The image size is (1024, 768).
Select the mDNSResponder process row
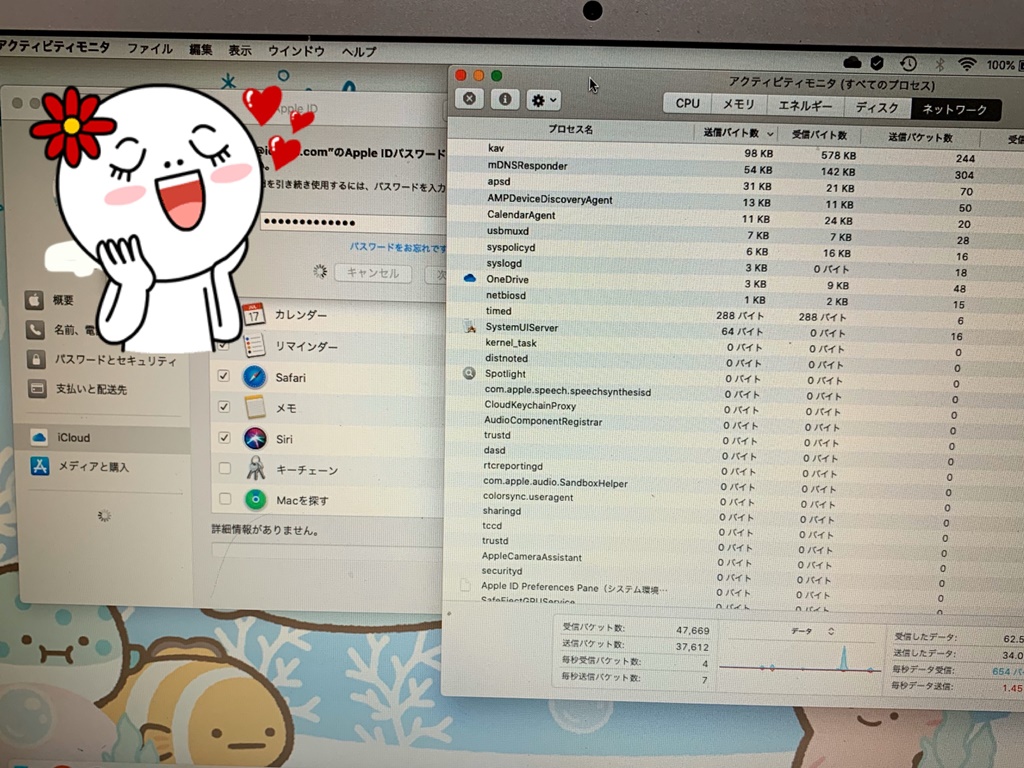point(736,169)
